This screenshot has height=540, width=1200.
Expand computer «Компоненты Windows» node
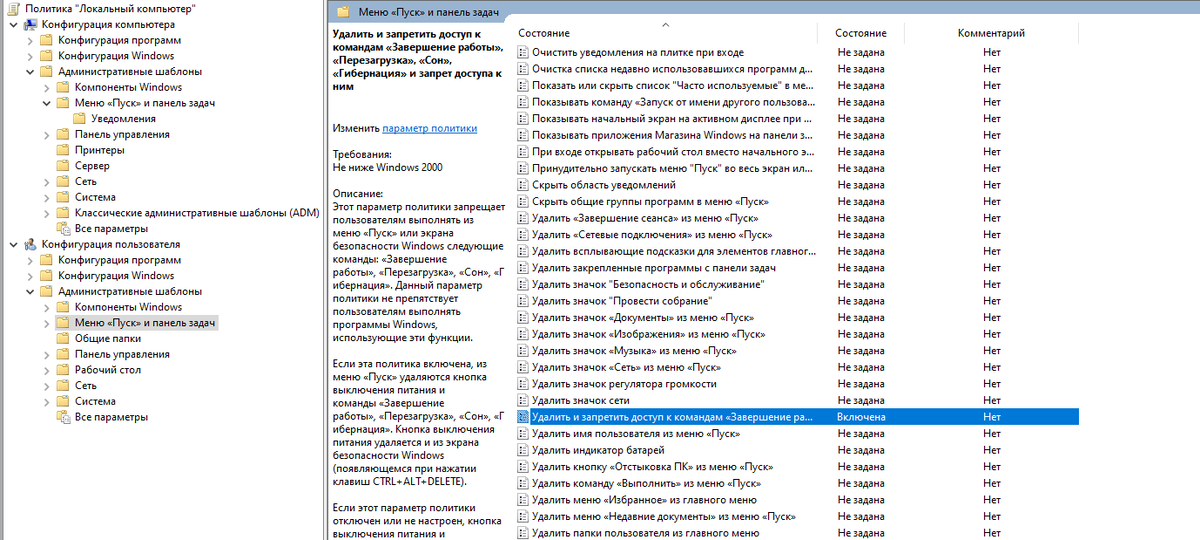(46, 87)
